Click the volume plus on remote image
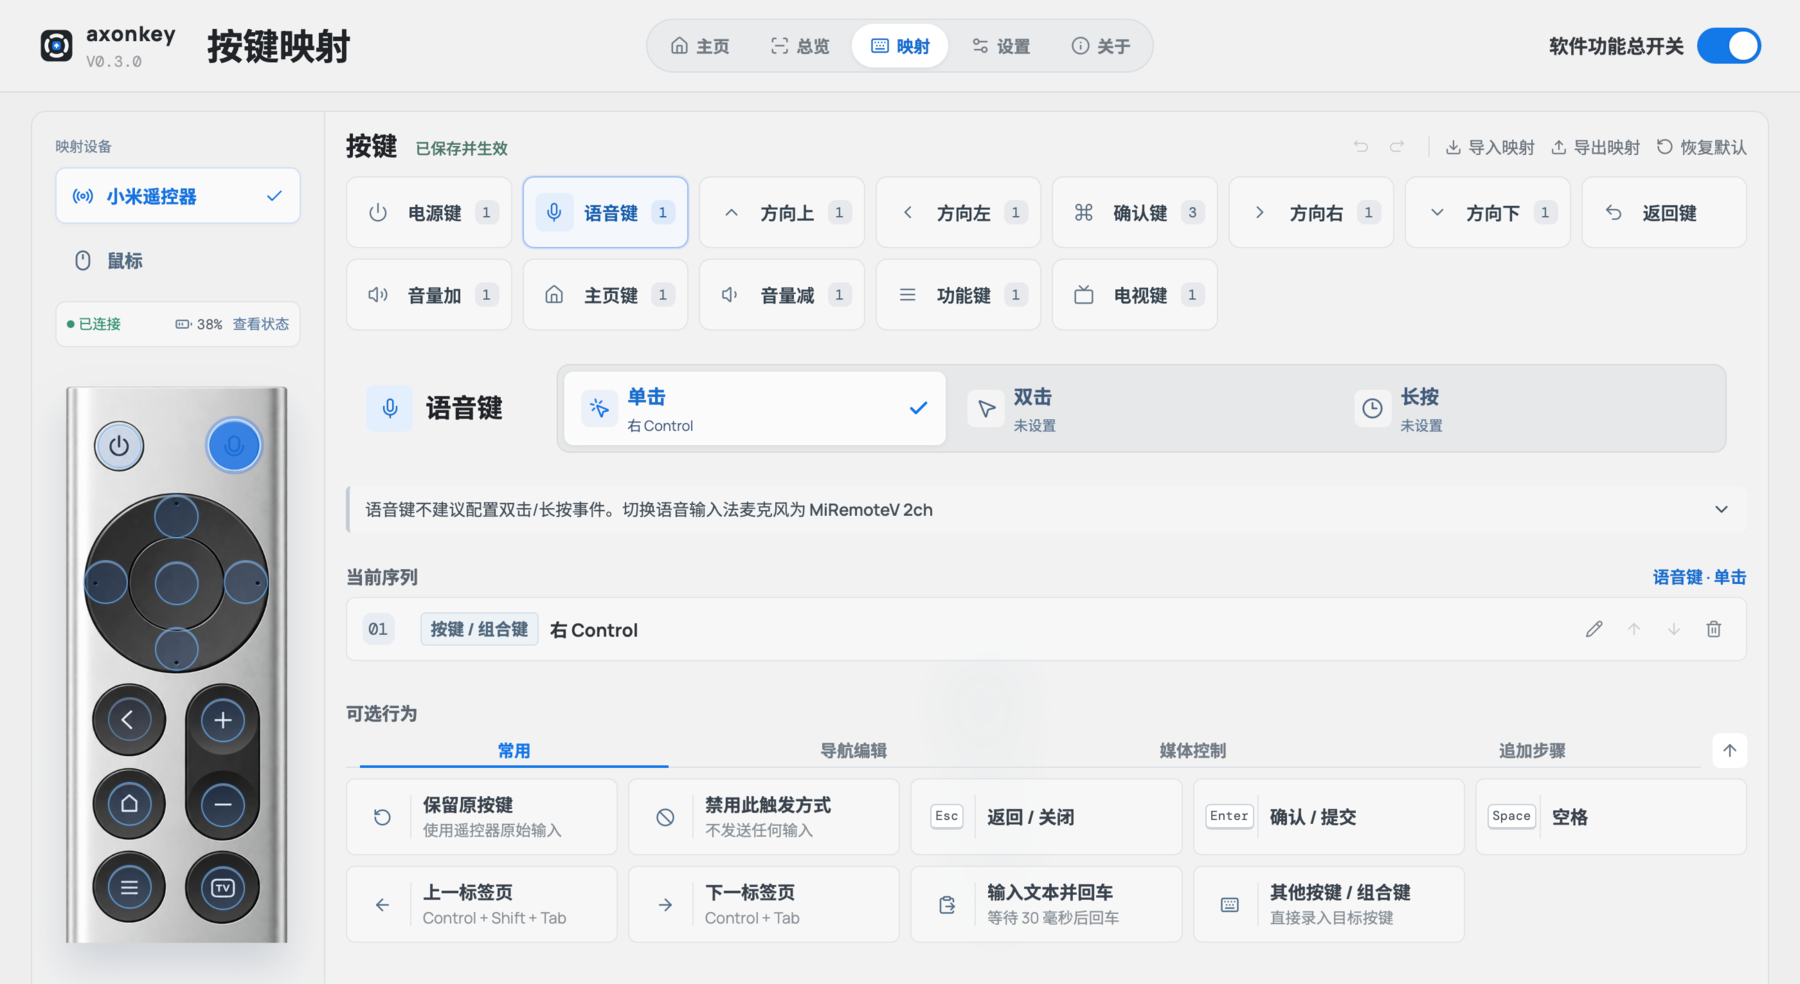Viewport: 1800px width, 984px height. click(223, 720)
